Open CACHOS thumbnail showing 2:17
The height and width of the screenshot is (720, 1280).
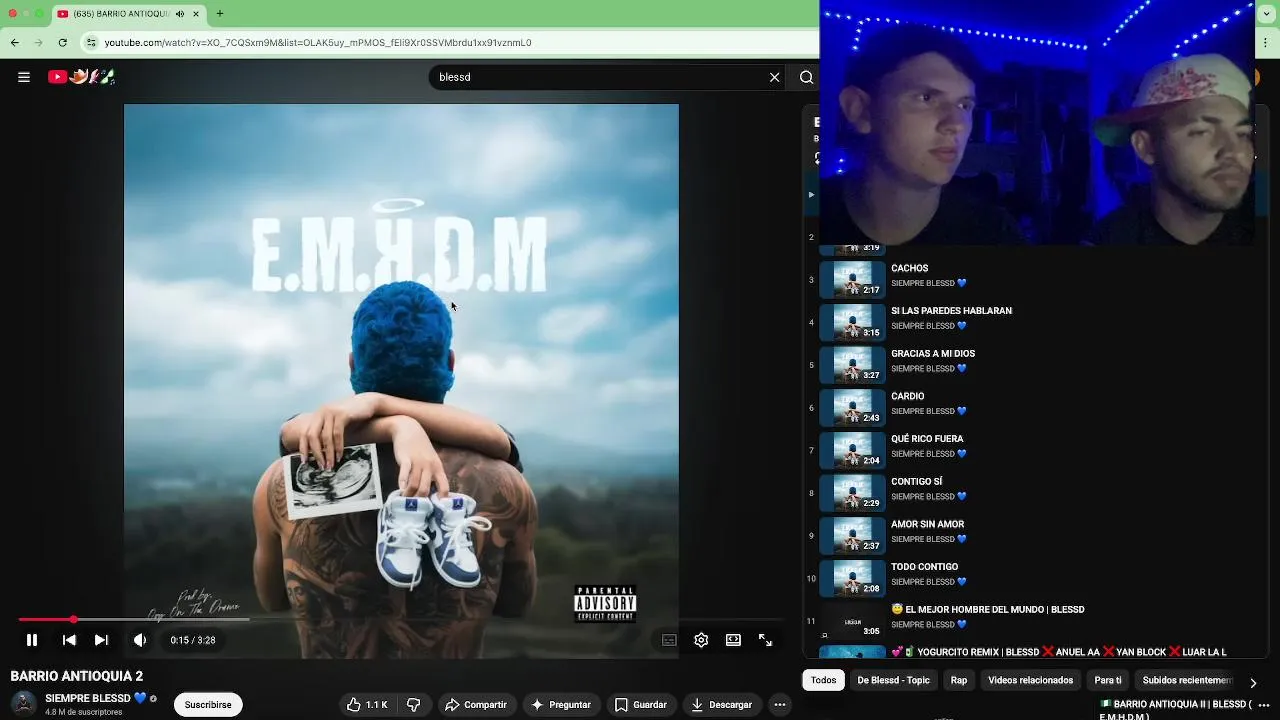(852, 279)
